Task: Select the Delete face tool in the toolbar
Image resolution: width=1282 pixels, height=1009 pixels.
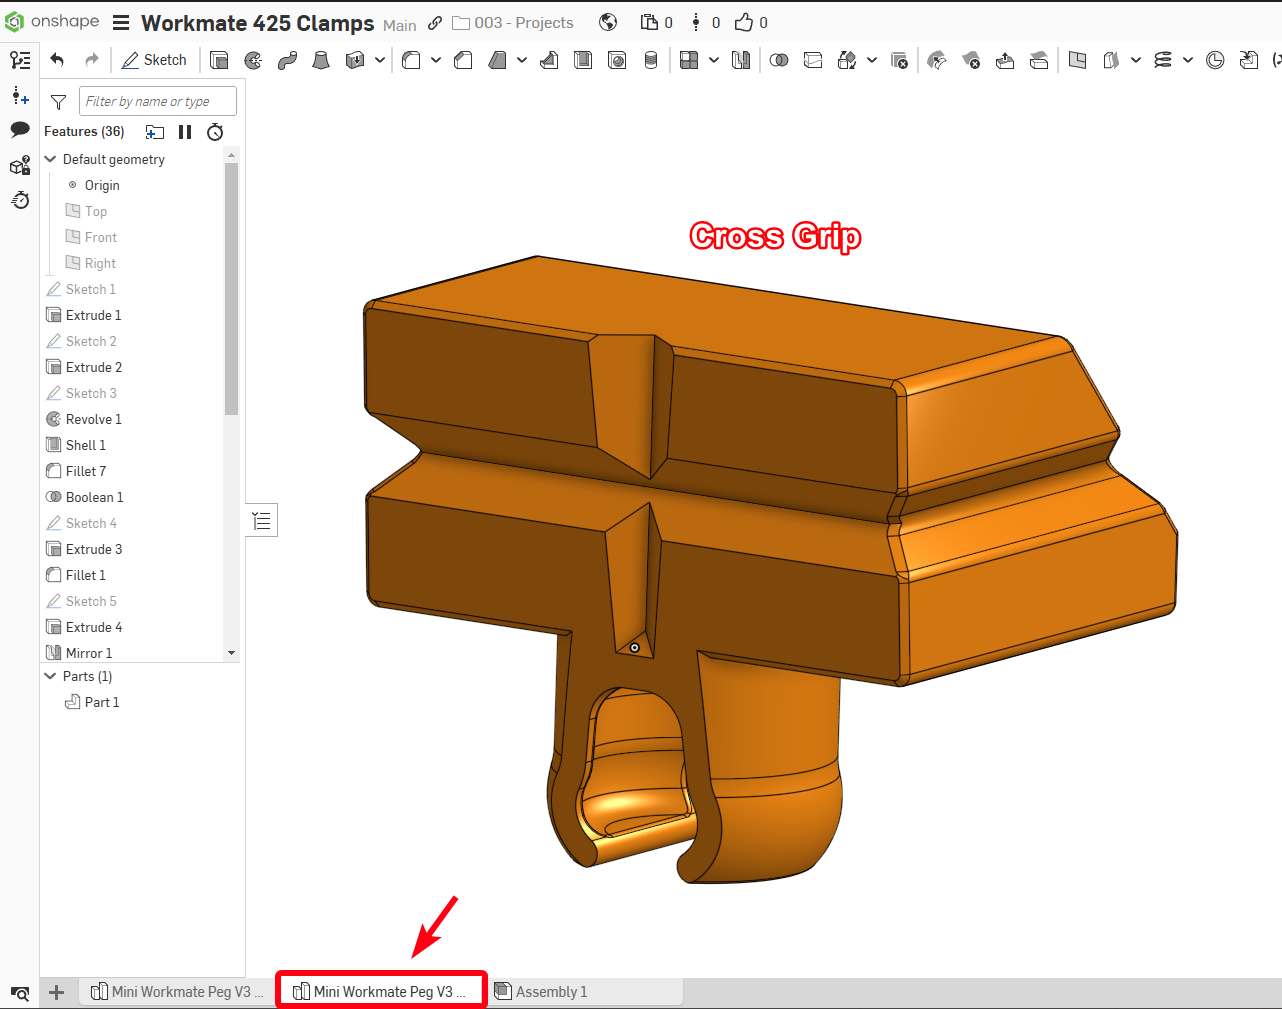Action: [x=971, y=60]
